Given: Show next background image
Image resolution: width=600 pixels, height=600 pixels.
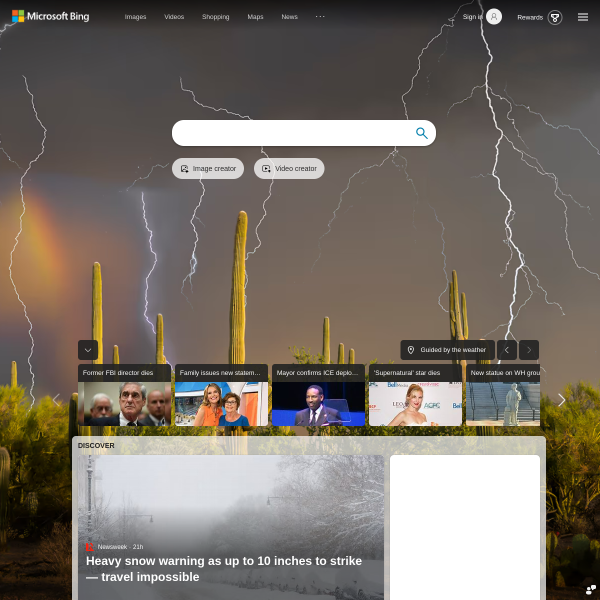Looking at the screenshot, I should [529, 350].
